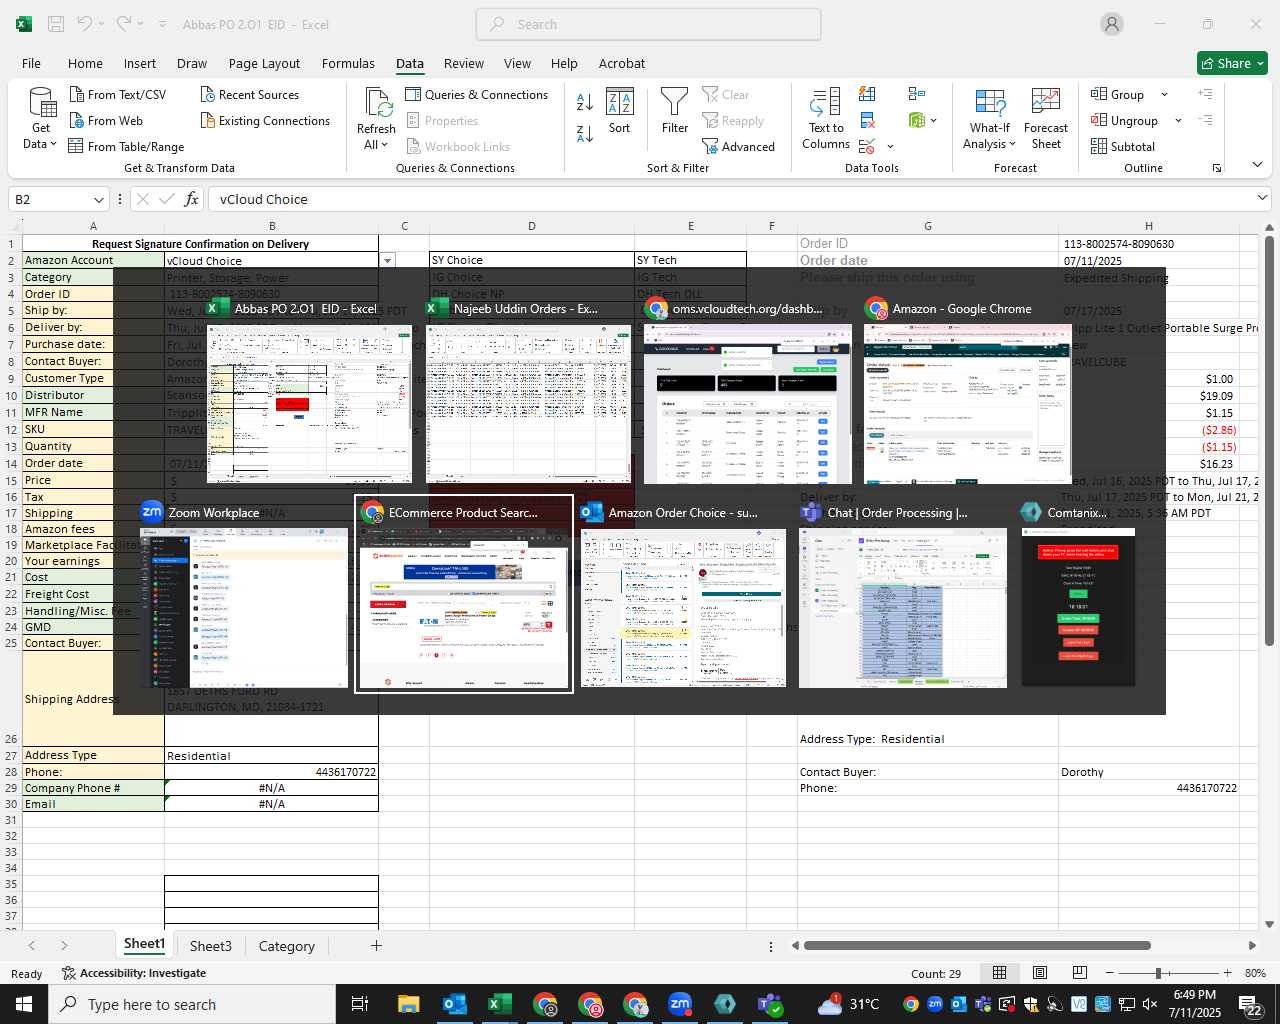Open the Refresh All dropdown

[376, 119]
